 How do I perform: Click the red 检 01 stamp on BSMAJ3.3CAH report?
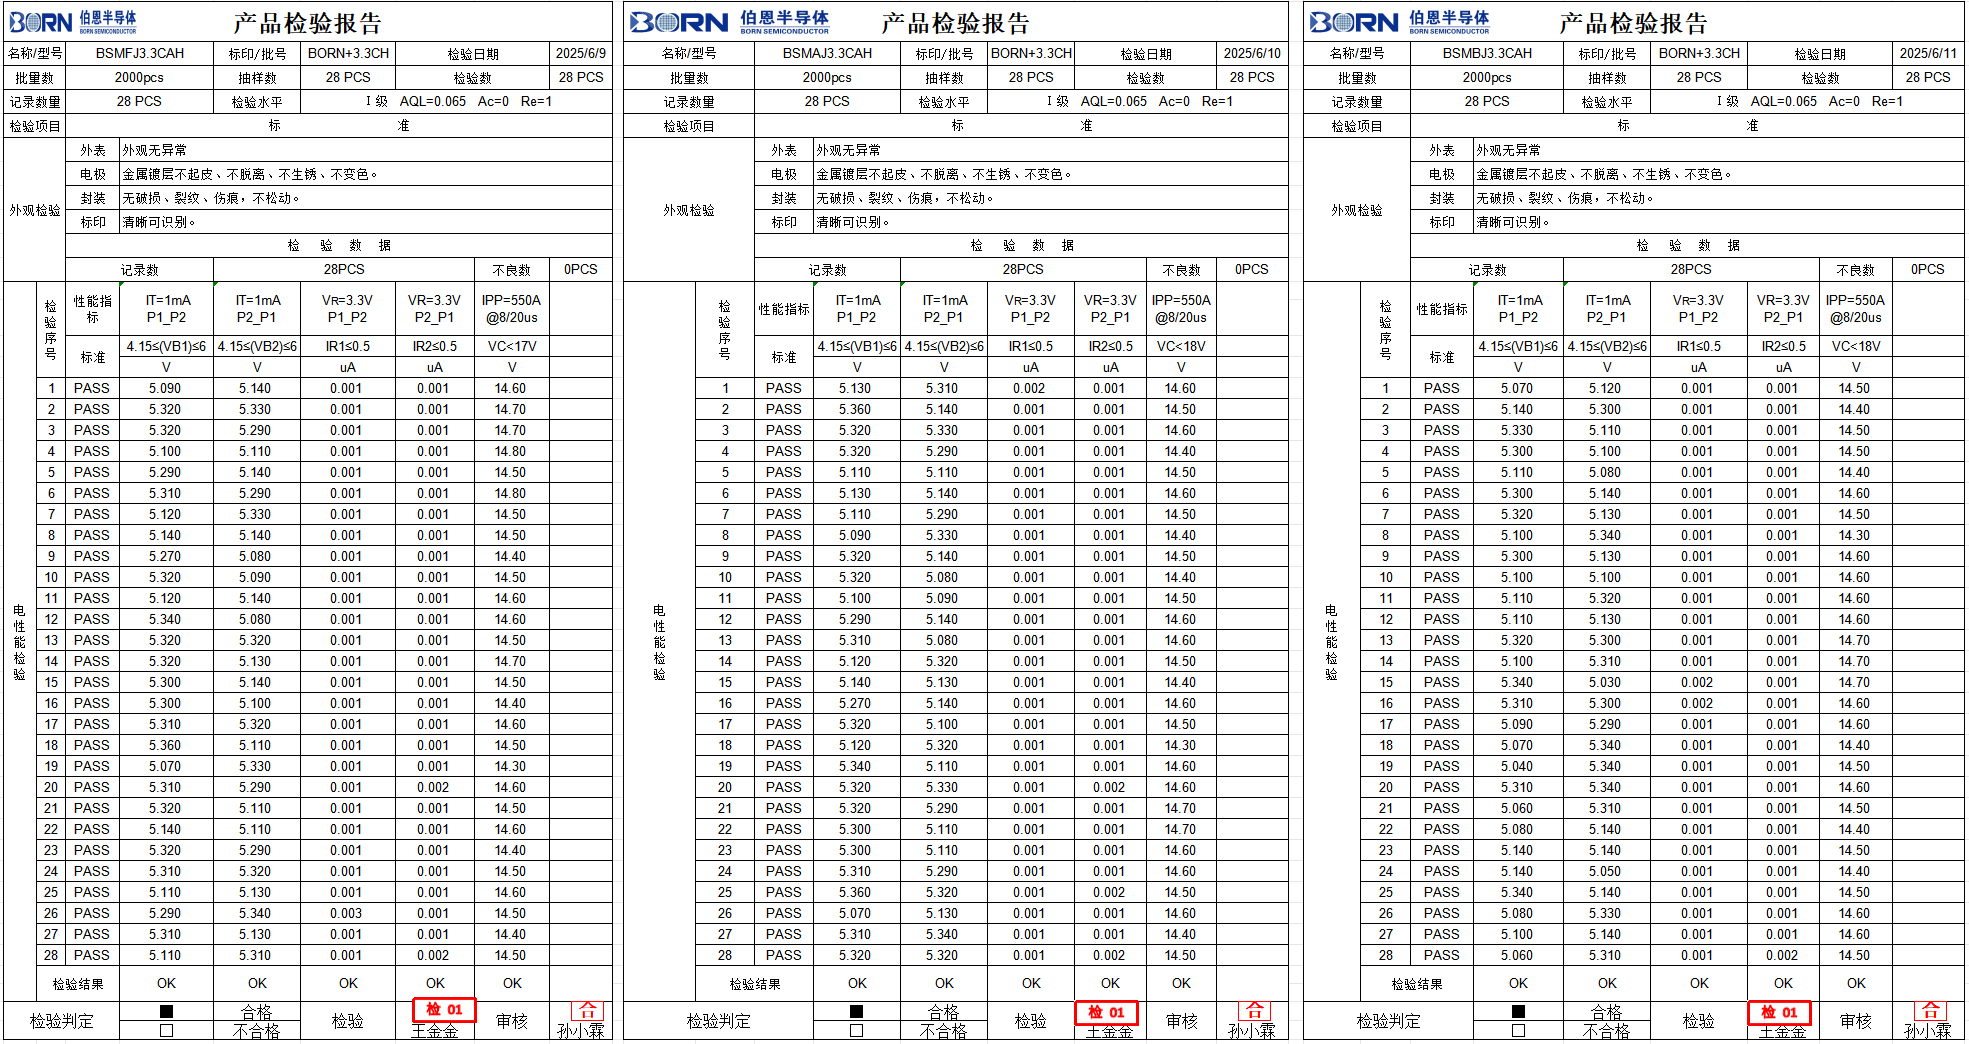click(x=1106, y=1012)
